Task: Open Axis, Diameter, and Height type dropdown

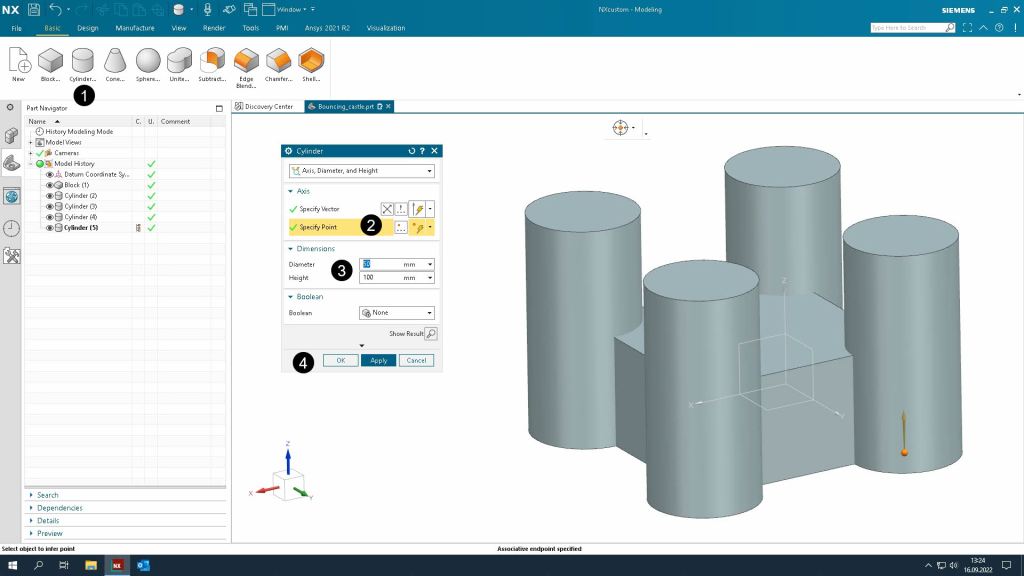Action: point(360,171)
